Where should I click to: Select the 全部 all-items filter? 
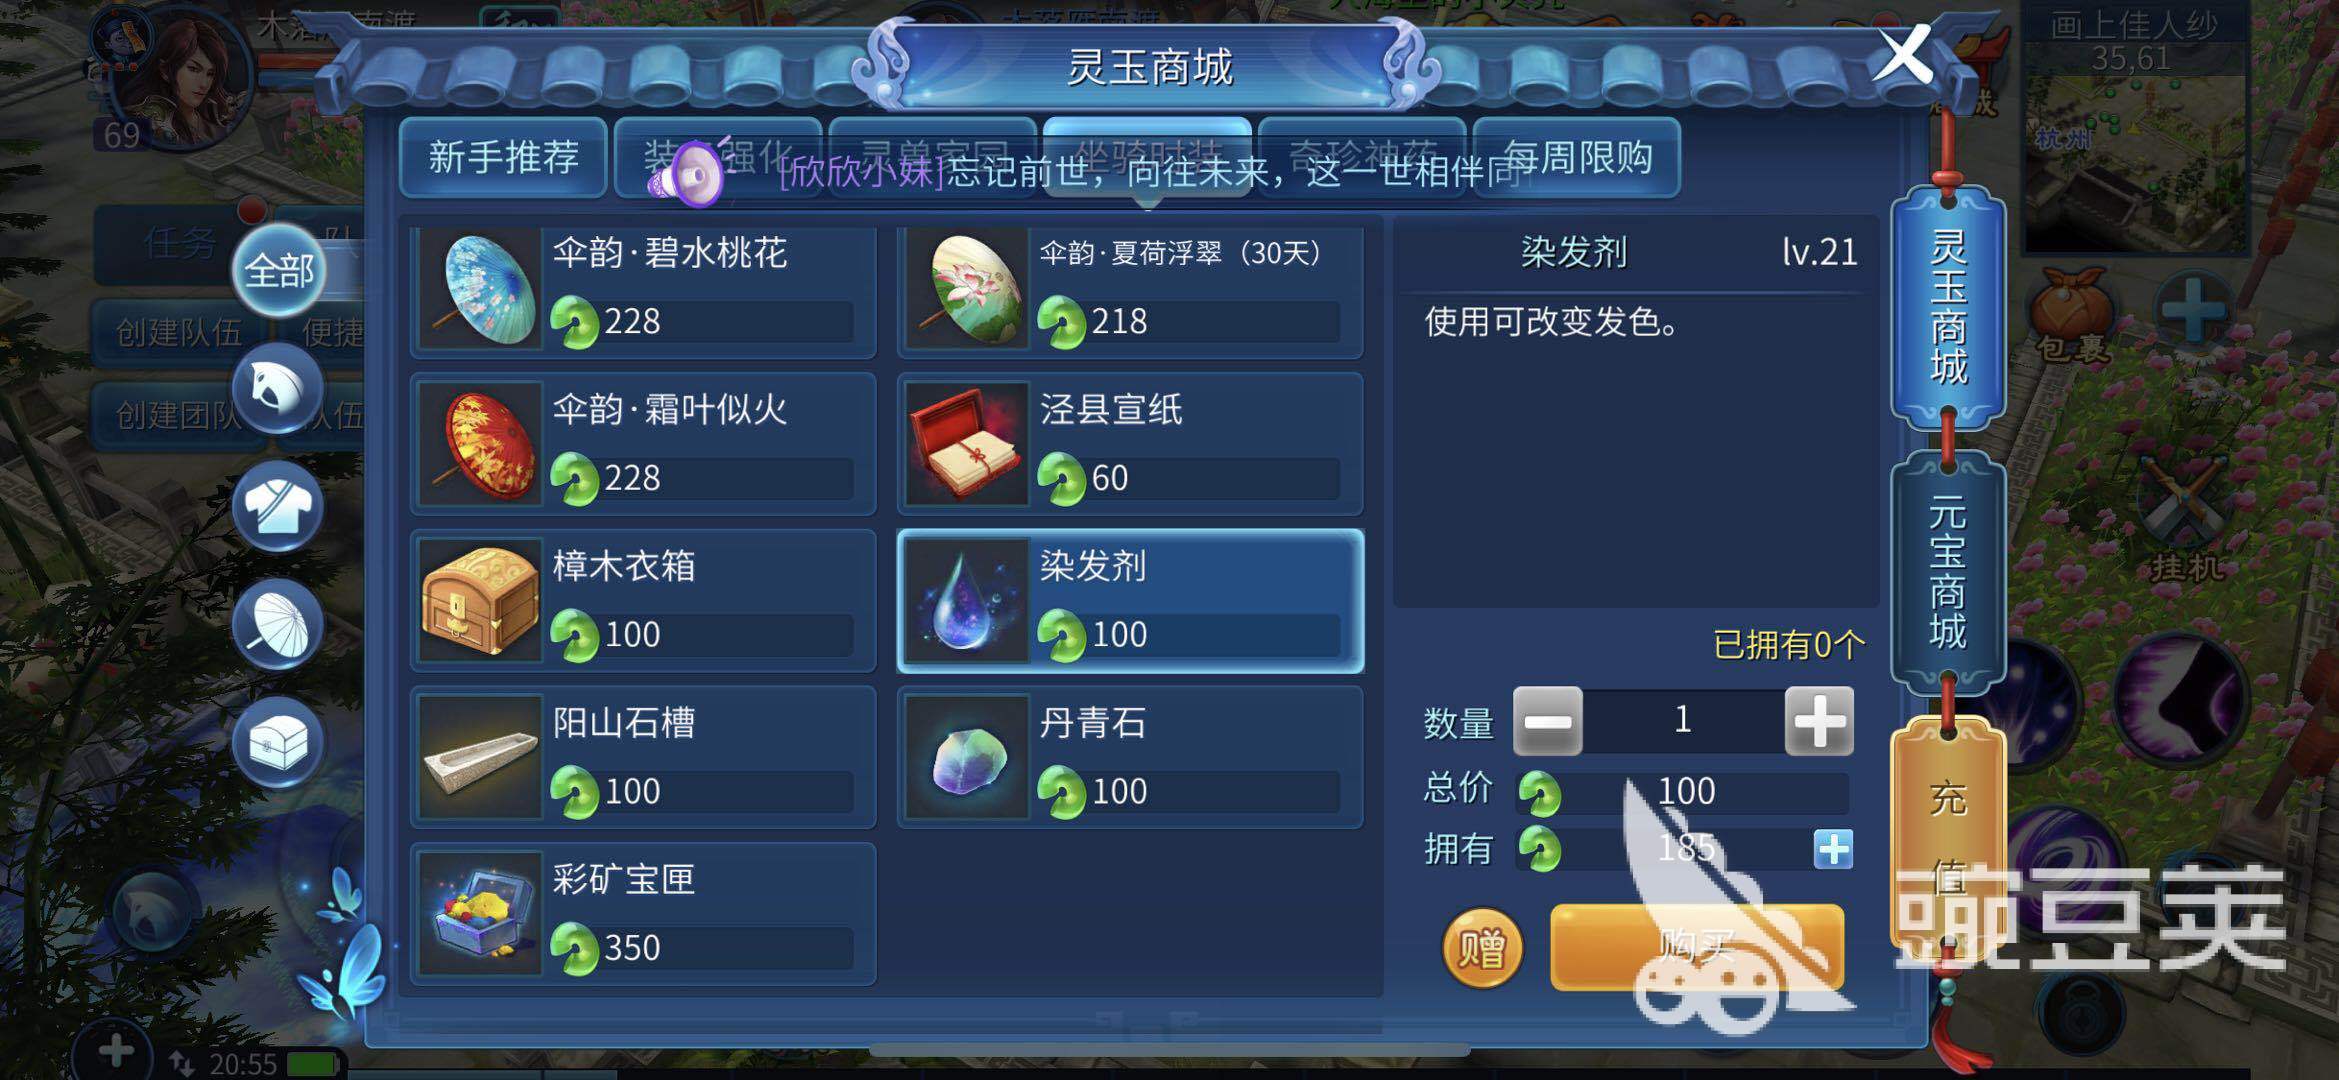click(x=279, y=271)
